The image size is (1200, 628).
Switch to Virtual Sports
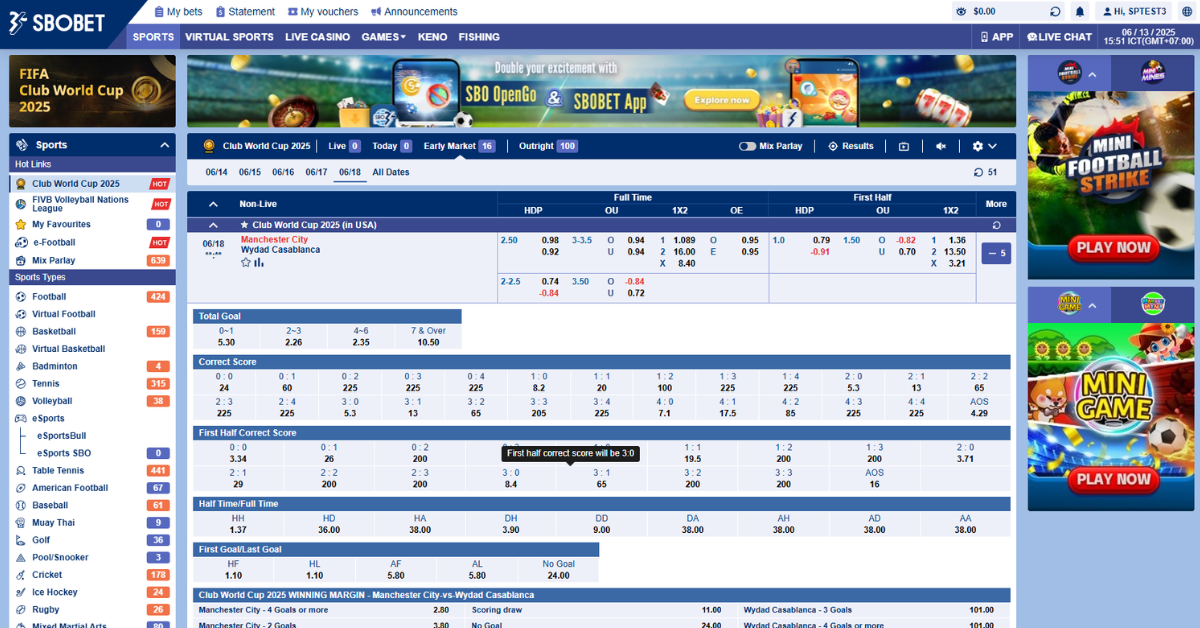point(229,37)
